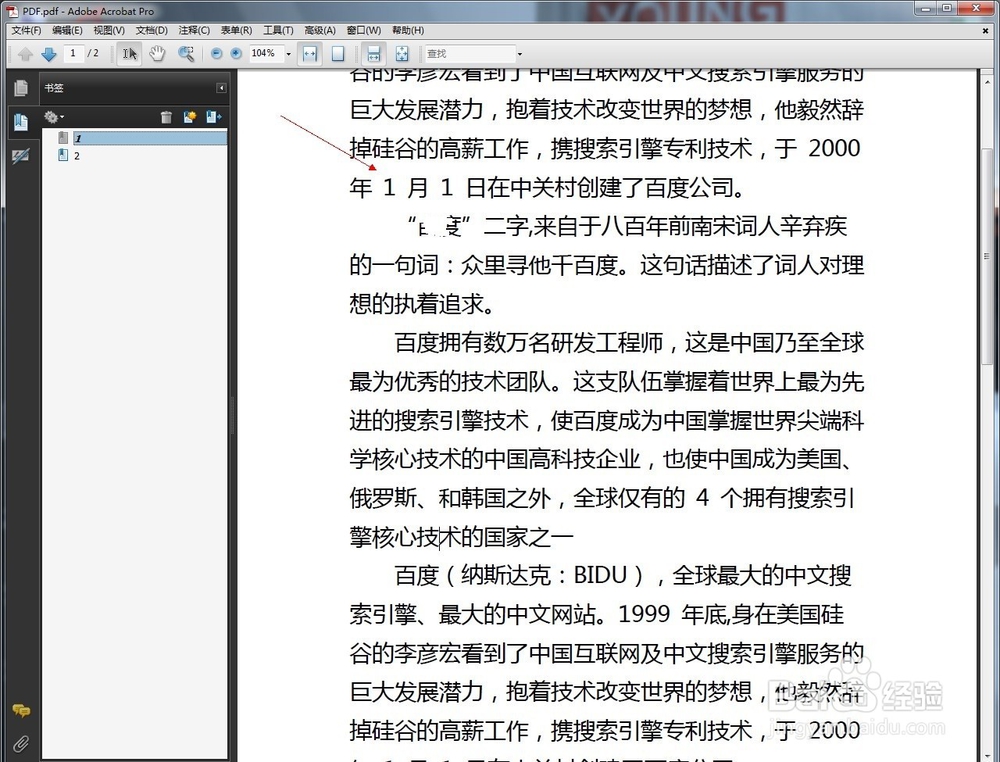Click the Acrobat icon in title bar
1000x762 pixels.
click(x=12, y=11)
